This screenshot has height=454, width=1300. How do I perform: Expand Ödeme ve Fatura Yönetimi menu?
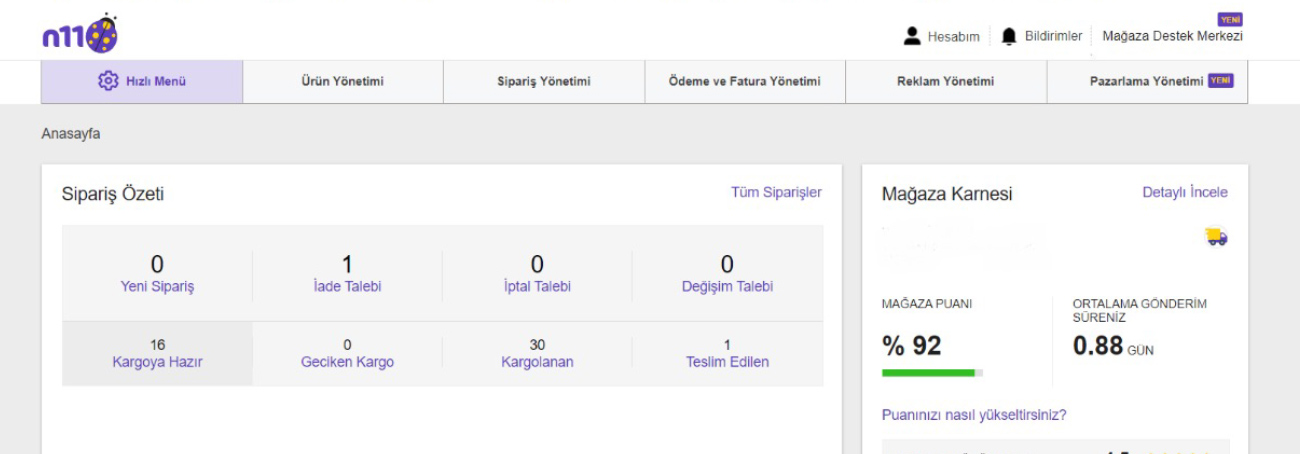pyautogui.click(x=745, y=82)
